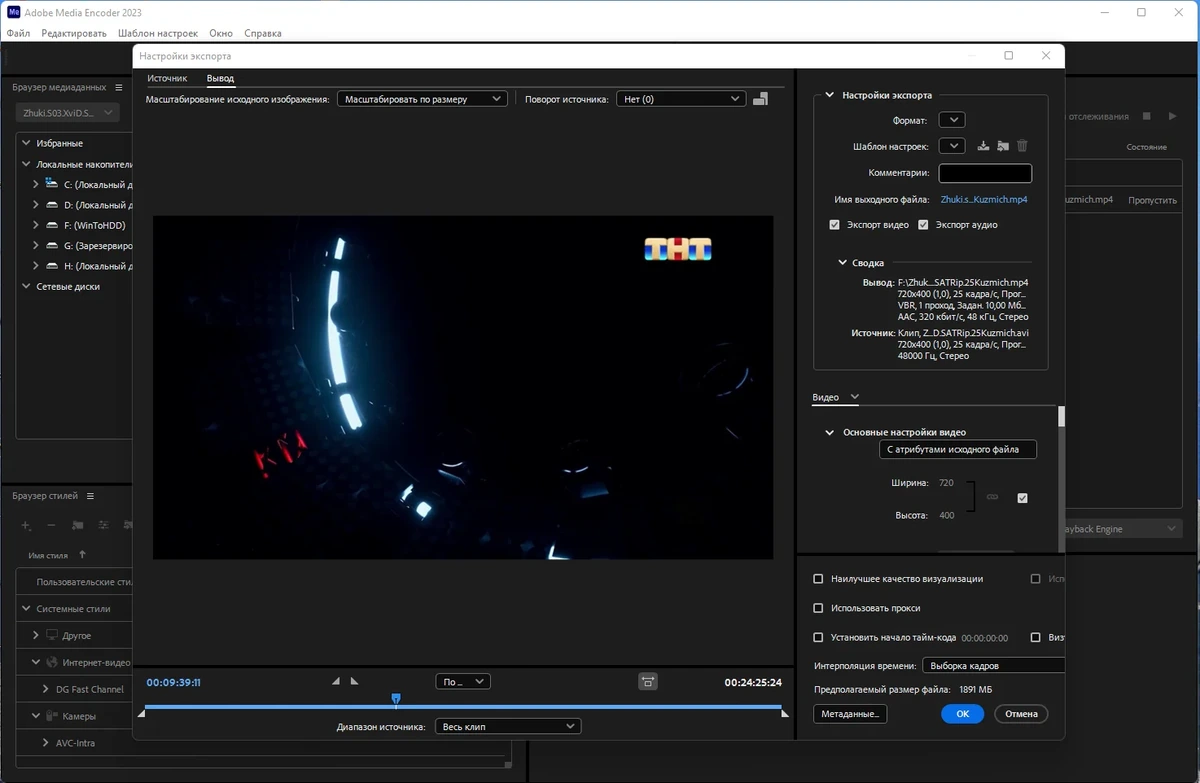Screen dimensions: 1200x783
Task: Open preset settings sliders icon in Браузер стилей
Action: click(103, 525)
